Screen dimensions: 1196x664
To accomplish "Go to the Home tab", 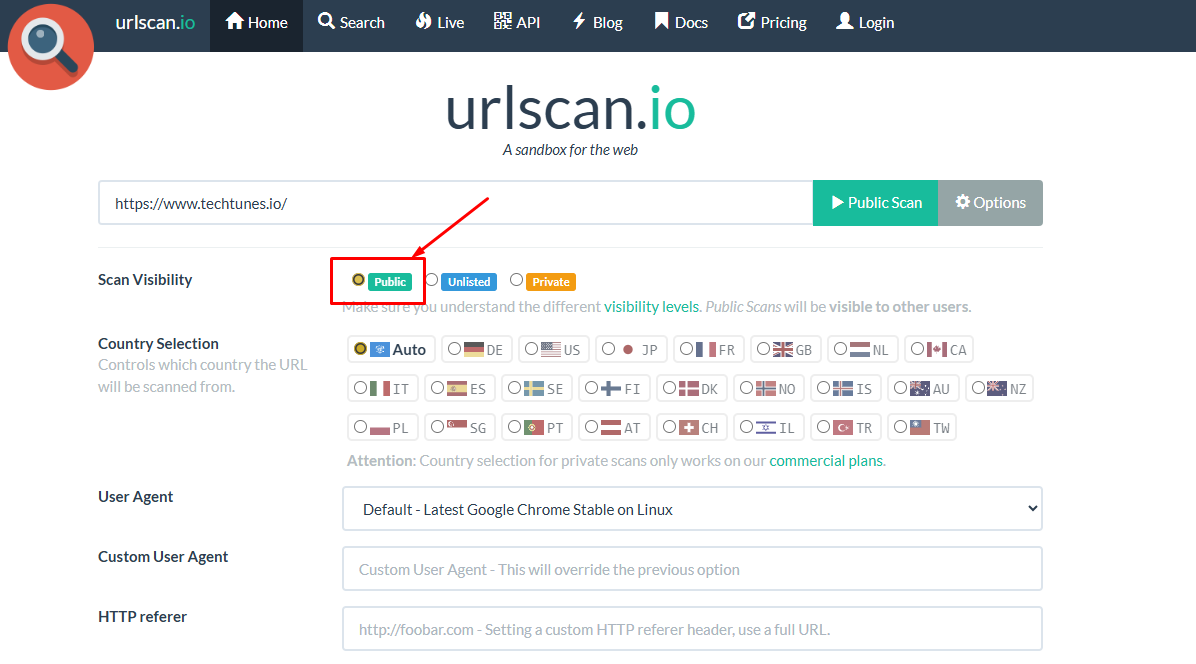I will tap(256, 23).
